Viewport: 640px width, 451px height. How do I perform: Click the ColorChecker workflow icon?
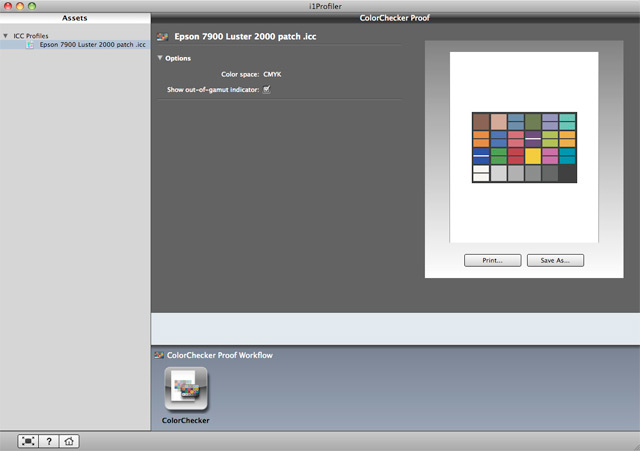tap(185, 389)
